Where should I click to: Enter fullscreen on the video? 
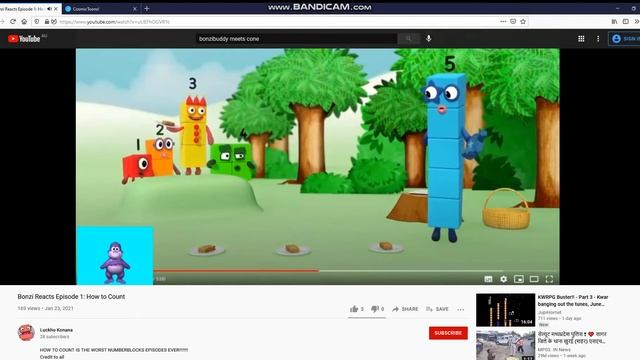(x=549, y=279)
